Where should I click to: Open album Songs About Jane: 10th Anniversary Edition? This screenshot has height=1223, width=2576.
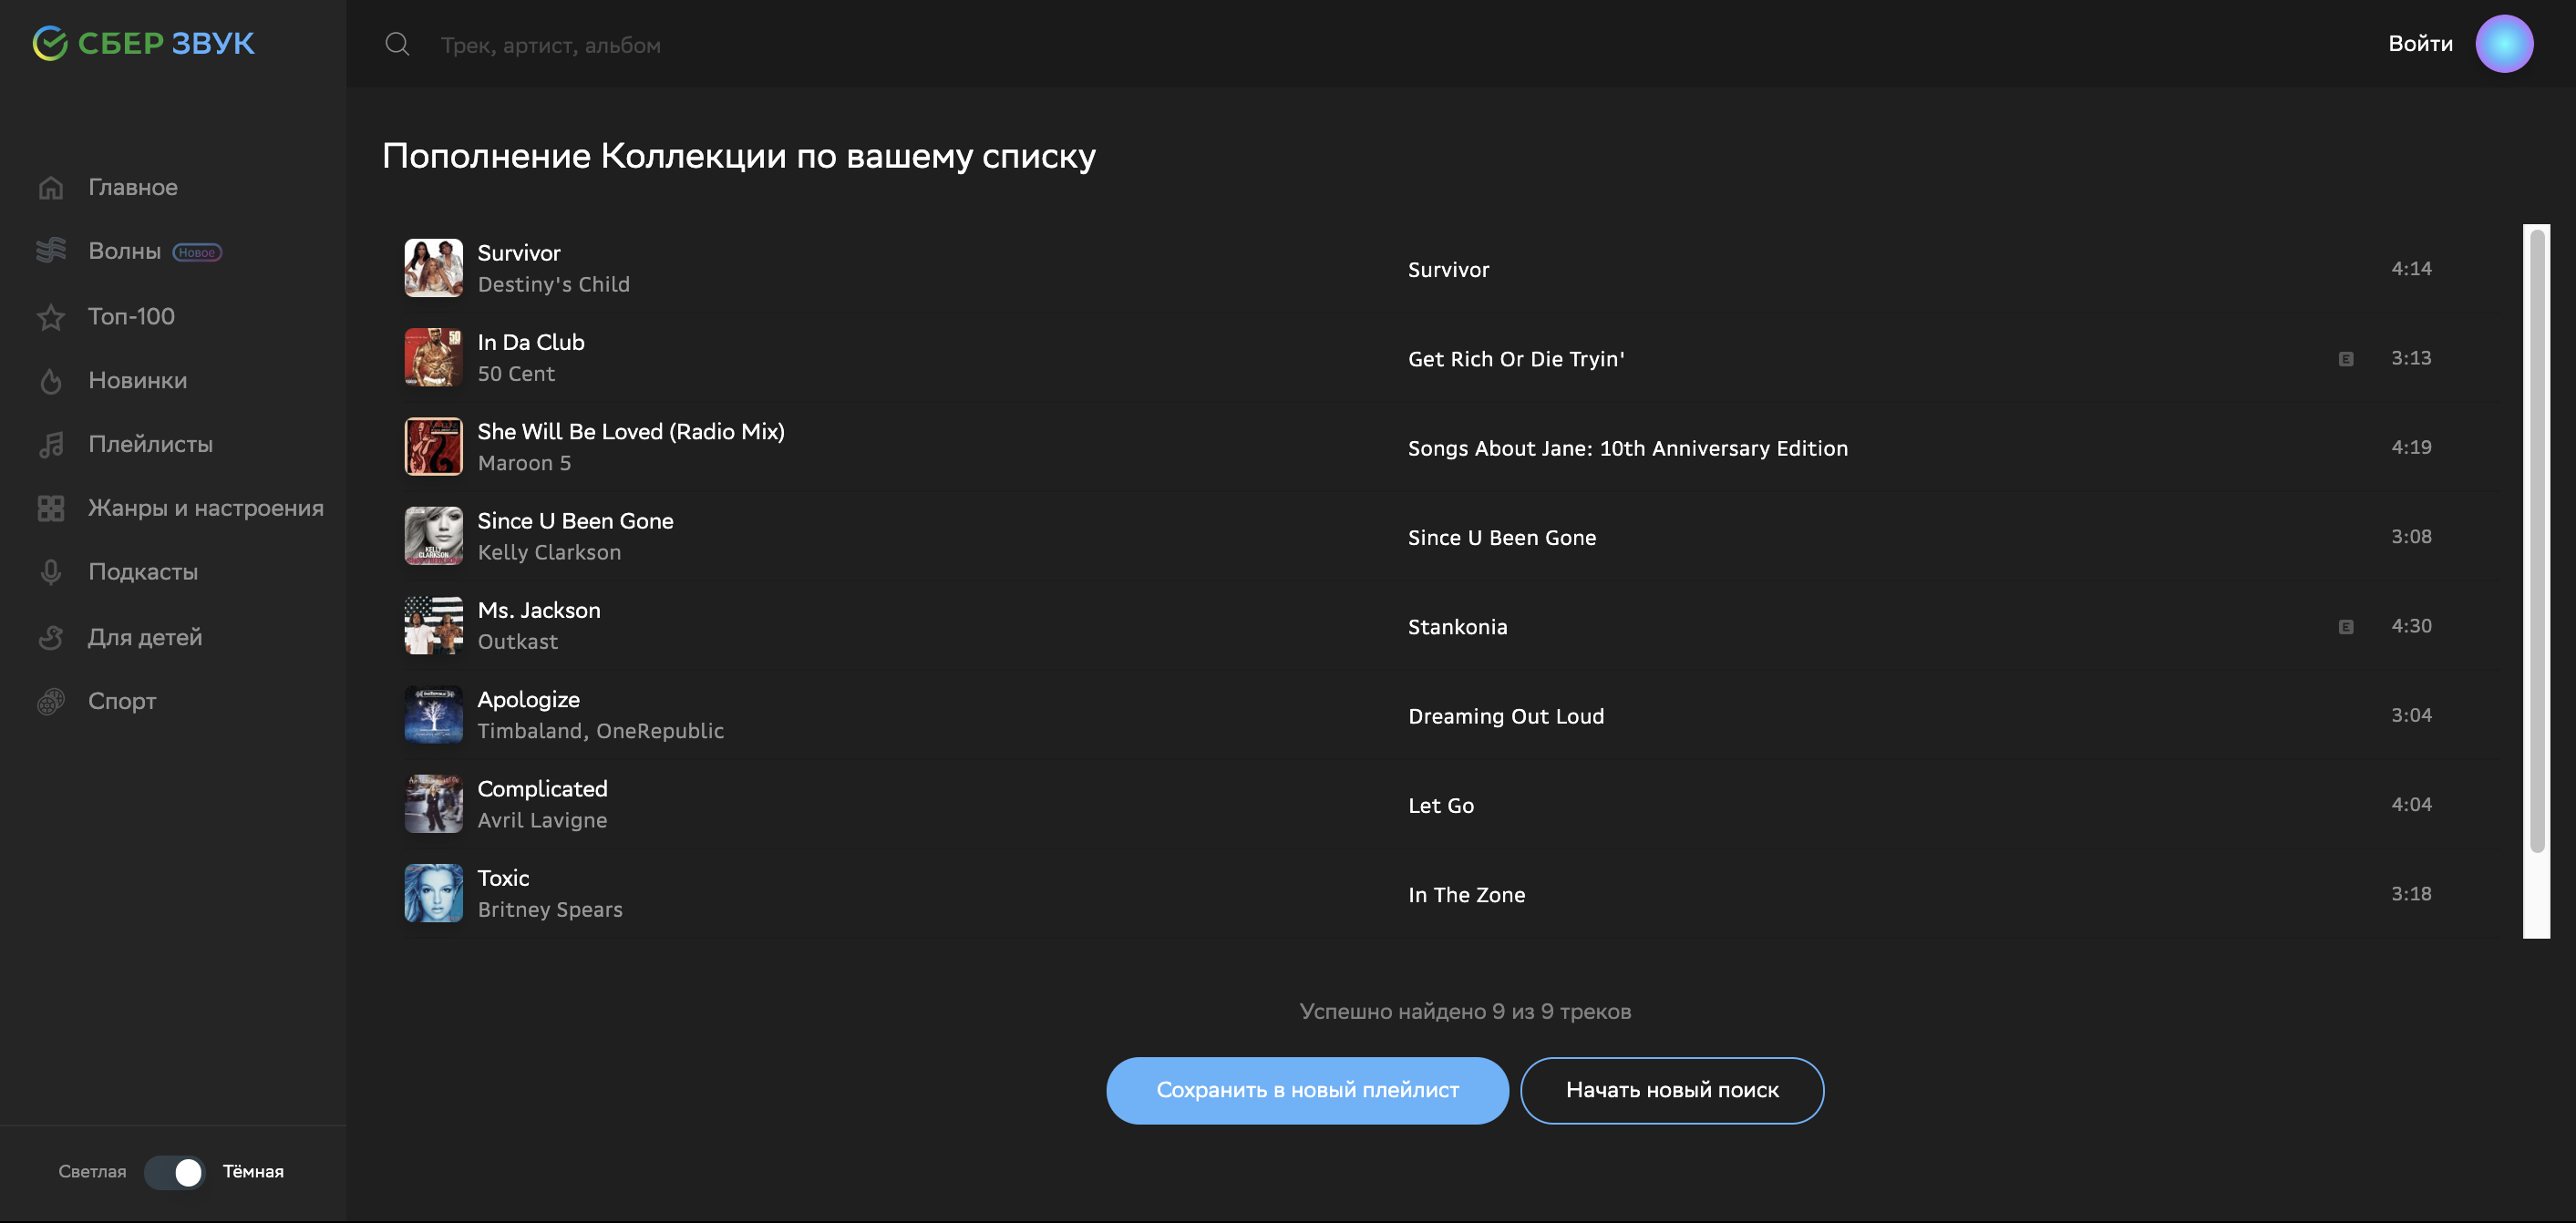pos(1627,448)
